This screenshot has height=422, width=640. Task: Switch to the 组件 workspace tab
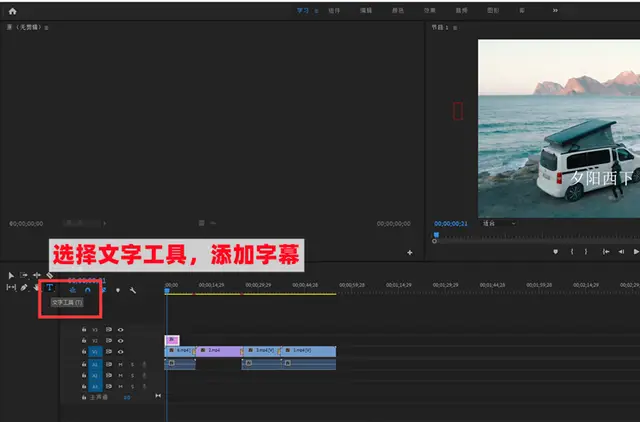click(334, 11)
